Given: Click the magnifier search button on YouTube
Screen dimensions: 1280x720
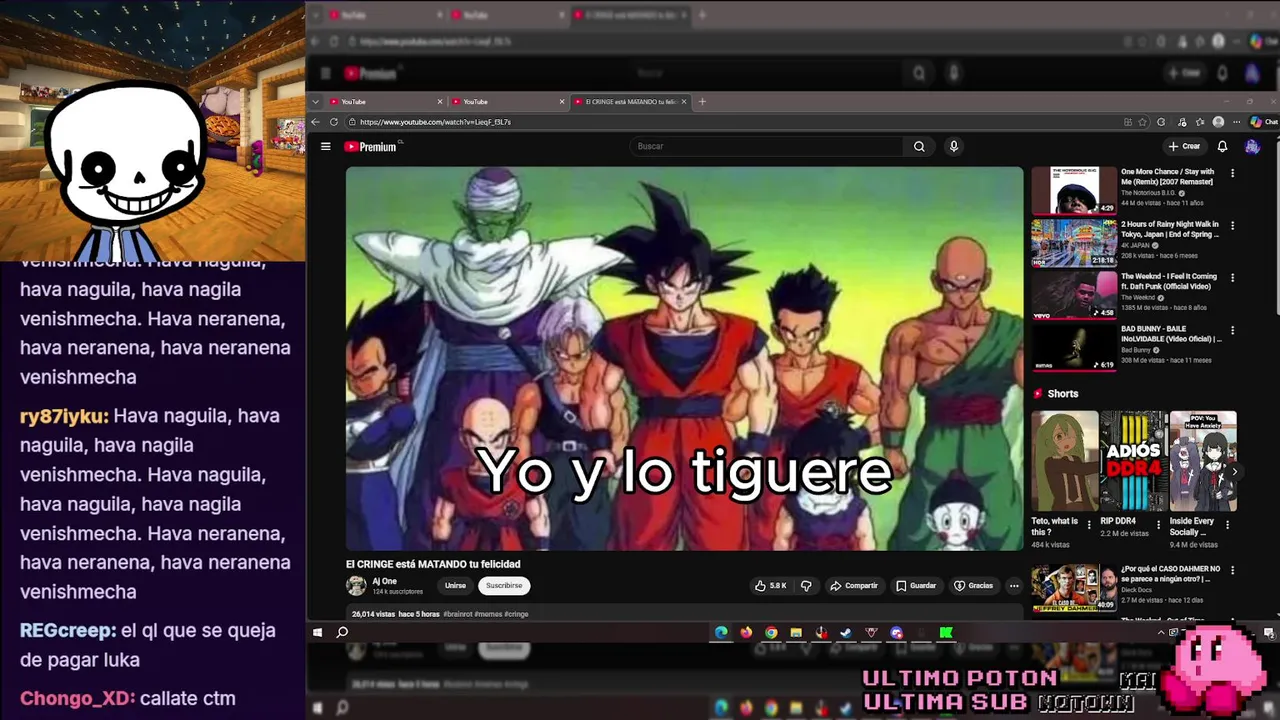Looking at the screenshot, I should point(919,146).
